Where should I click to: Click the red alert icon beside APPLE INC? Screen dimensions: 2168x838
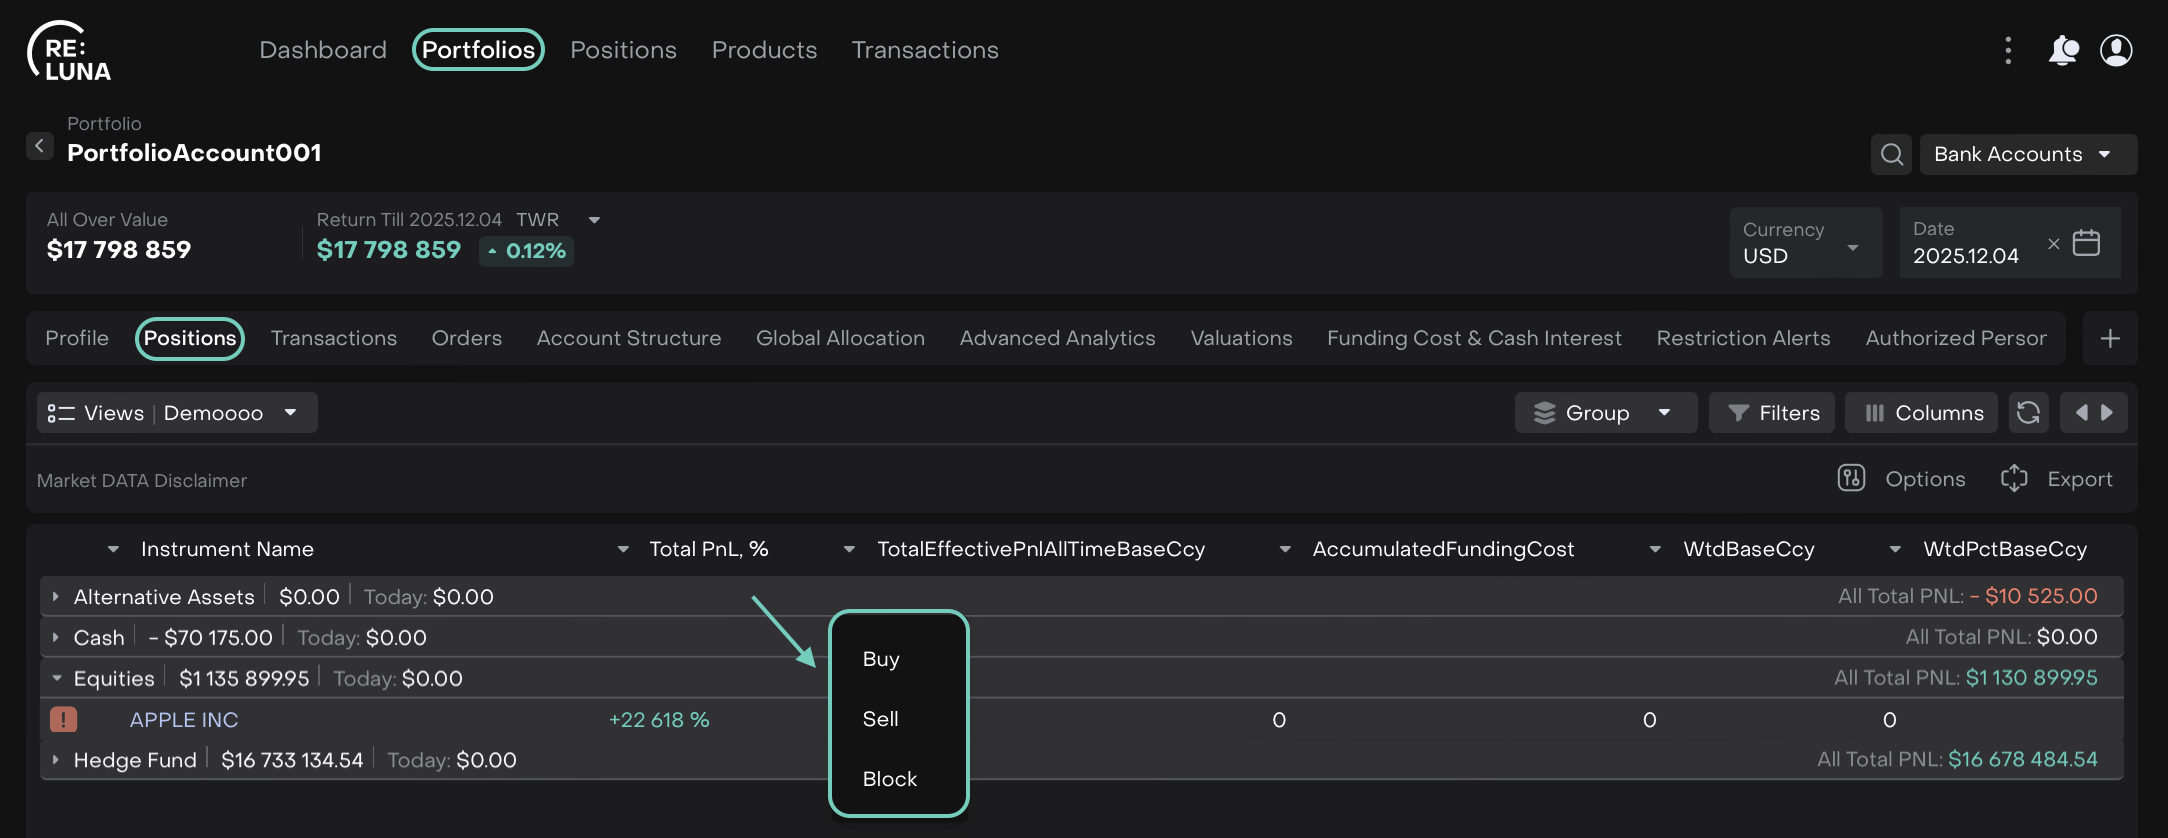click(64, 719)
